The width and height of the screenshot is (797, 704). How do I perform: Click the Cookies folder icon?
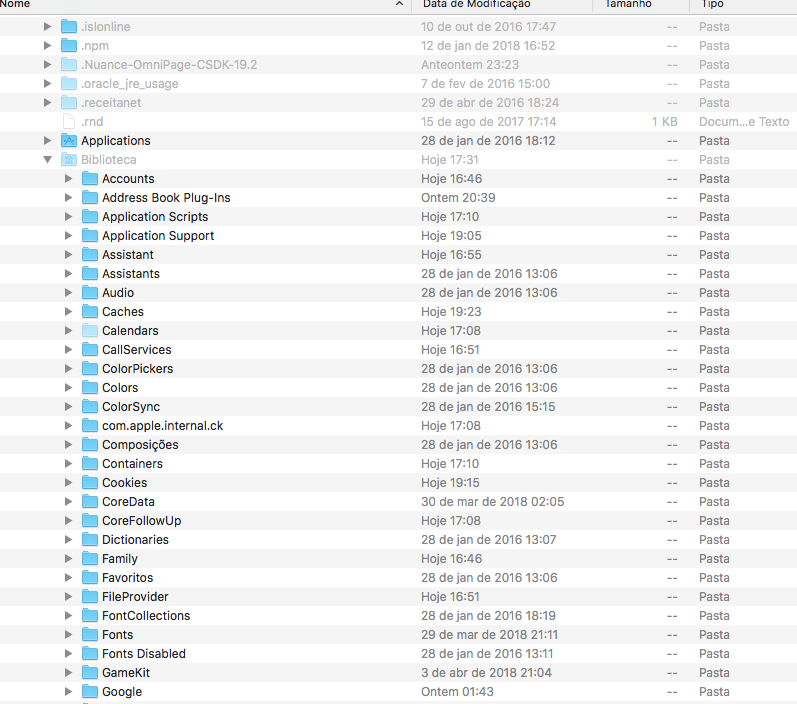[x=90, y=482]
